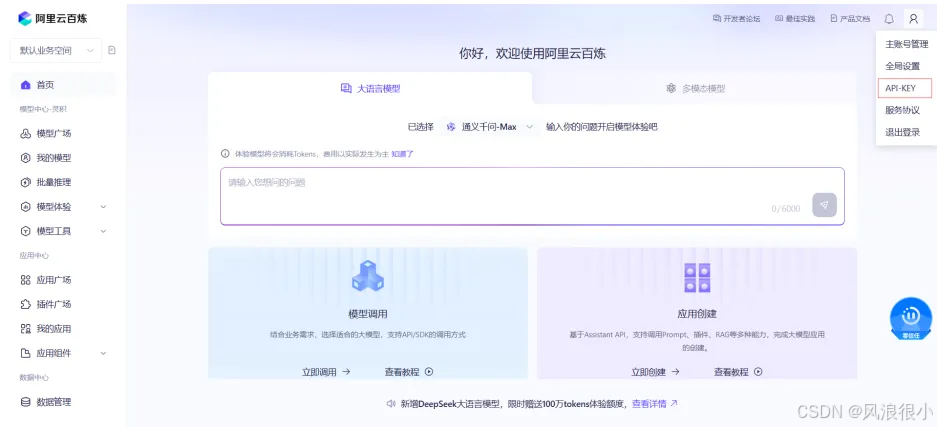
Task: Click the 知道了 link
Action: (x=403, y=154)
